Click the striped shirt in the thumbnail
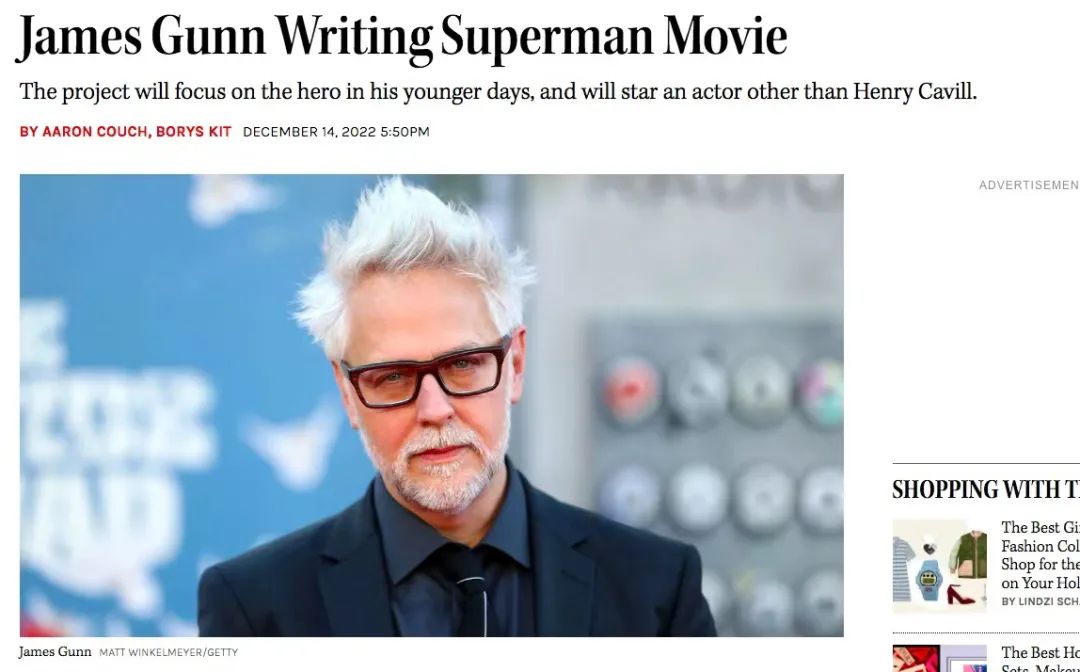The height and width of the screenshot is (672, 1080). pos(903,569)
